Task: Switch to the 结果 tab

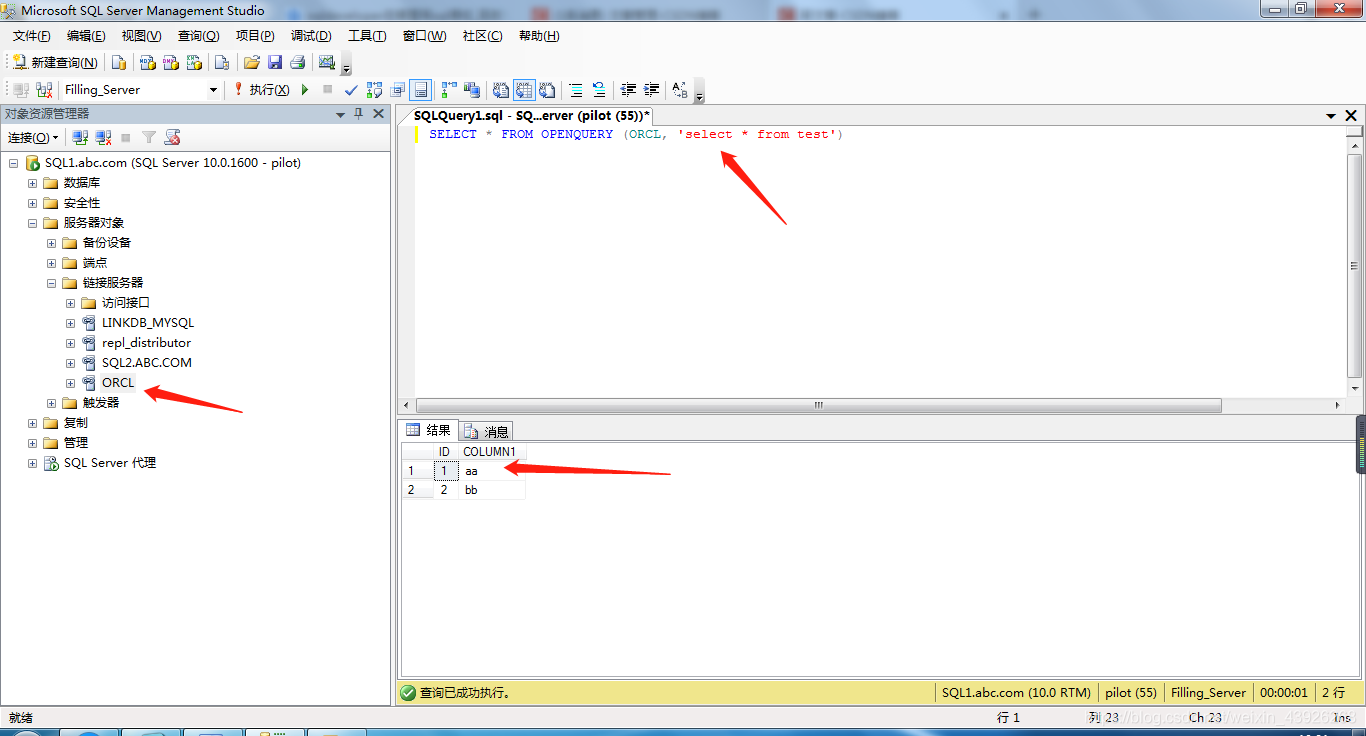Action: point(429,431)
